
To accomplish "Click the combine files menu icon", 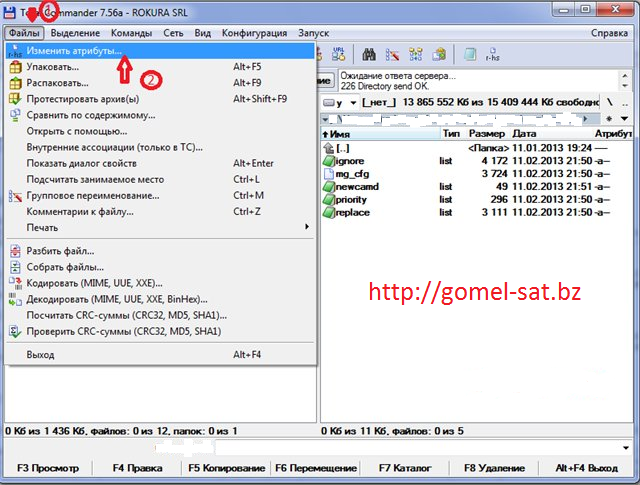I will [15, 267].
